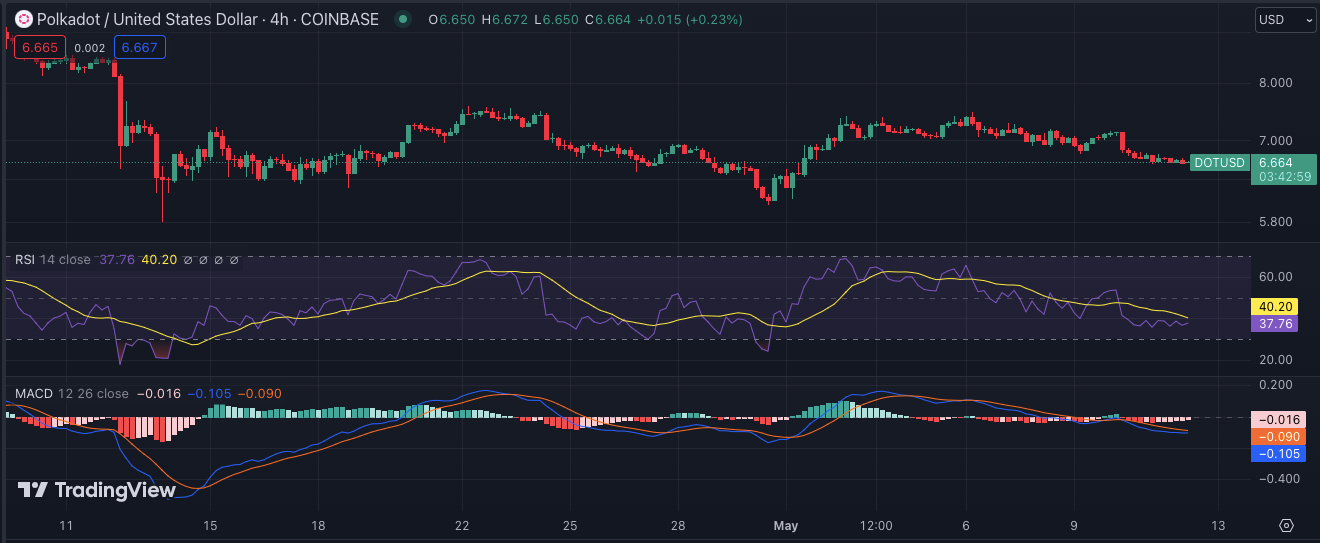Click the Polkadot coin logo icon

(23, 19)
